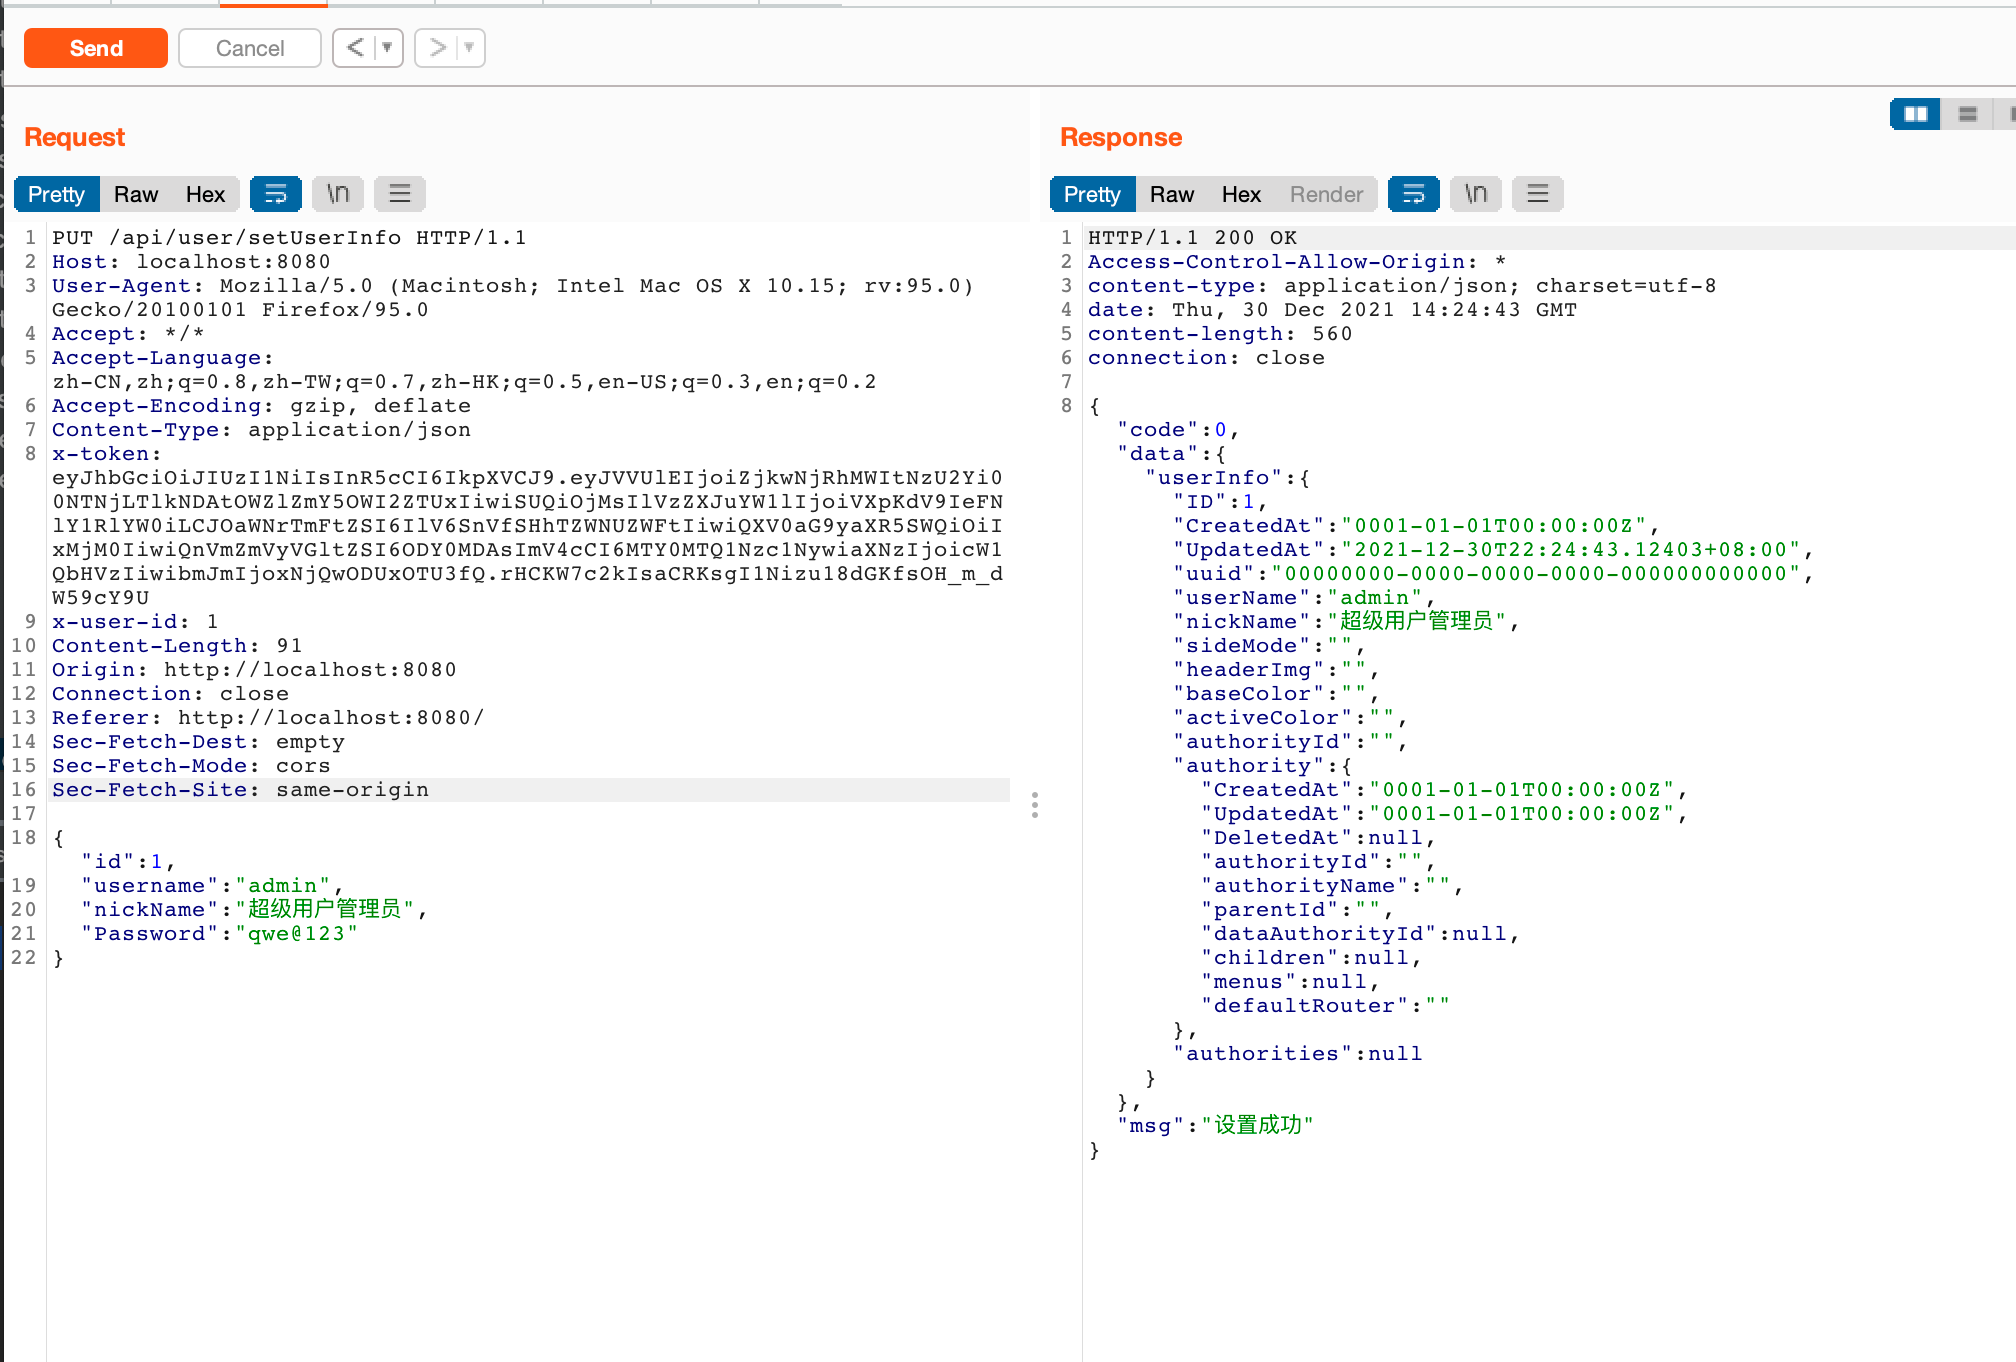
Task: Open back history dropdown arrow
Action: click(x=387, y=48)
